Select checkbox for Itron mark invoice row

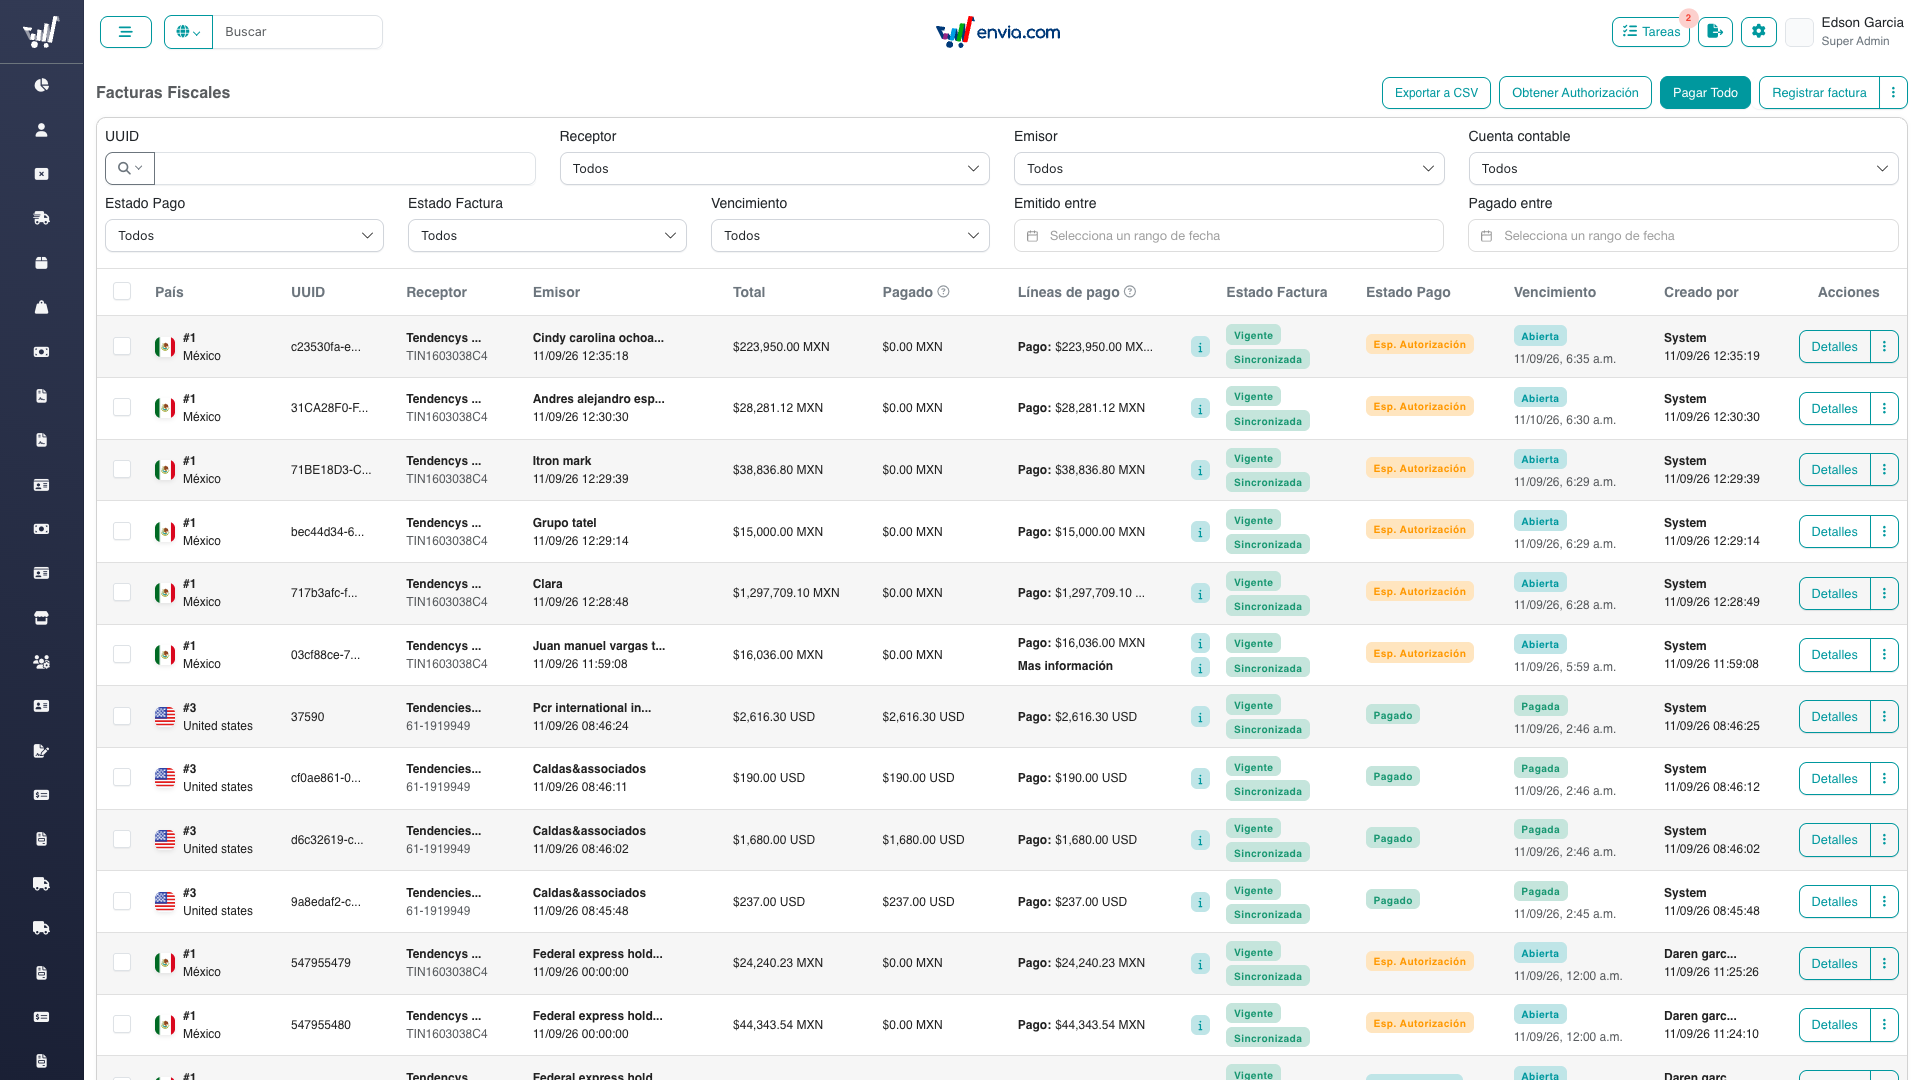point(122,469)
